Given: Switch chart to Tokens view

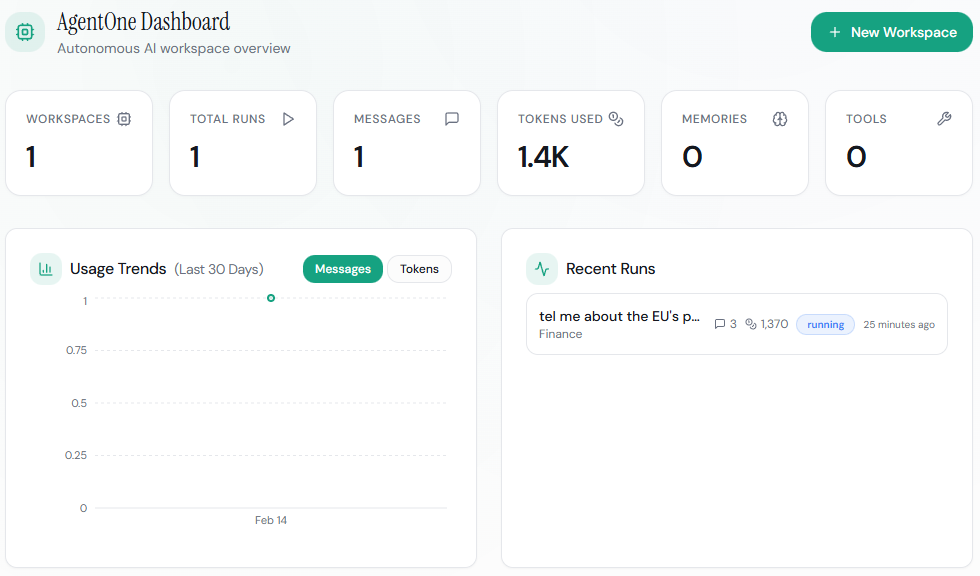Looking at the screenshot, I should point(419,269).
